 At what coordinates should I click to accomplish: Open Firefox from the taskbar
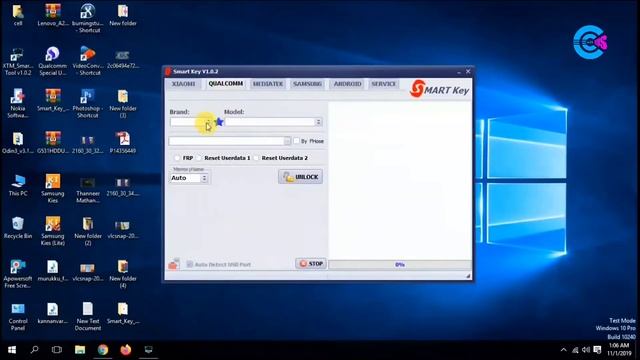pos(126,350)
